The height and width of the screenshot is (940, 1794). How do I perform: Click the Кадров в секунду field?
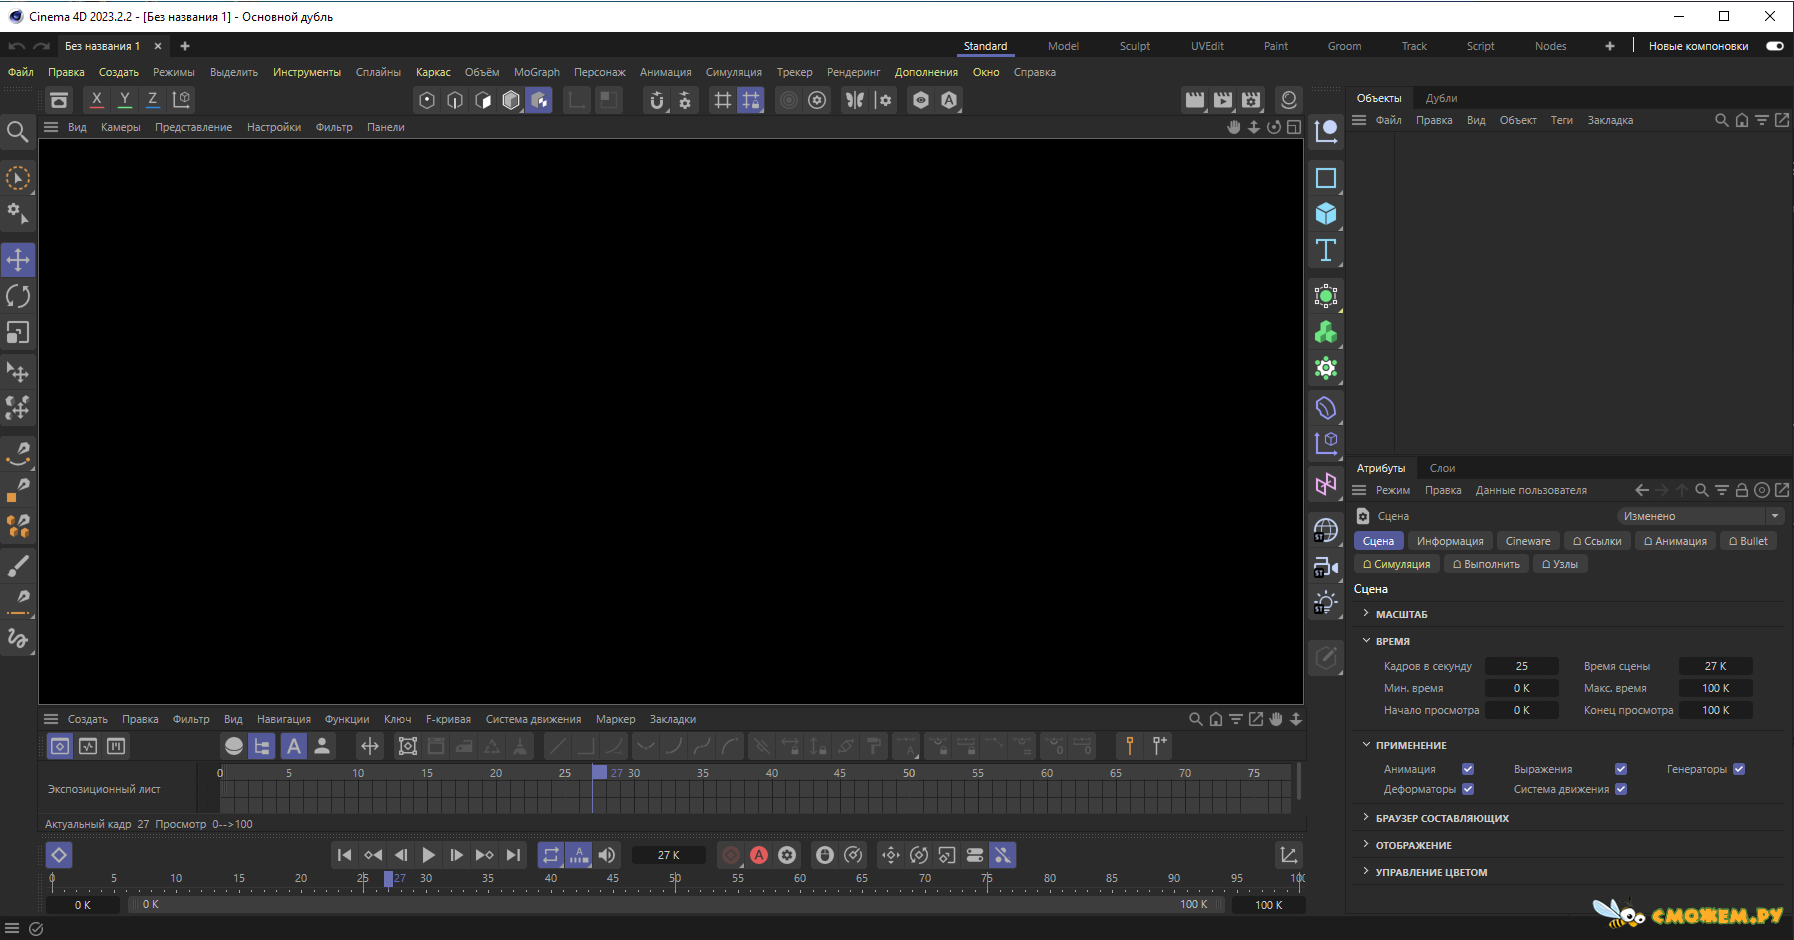[1521, 666]
